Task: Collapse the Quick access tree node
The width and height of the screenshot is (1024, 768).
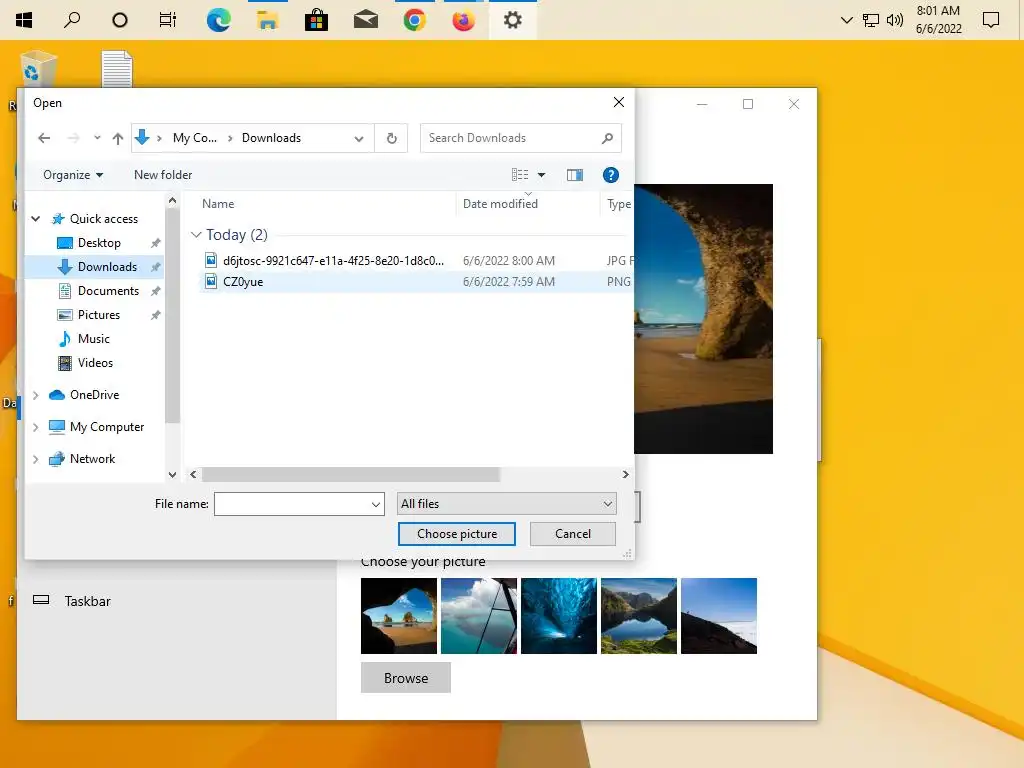Action: (36, 219)
